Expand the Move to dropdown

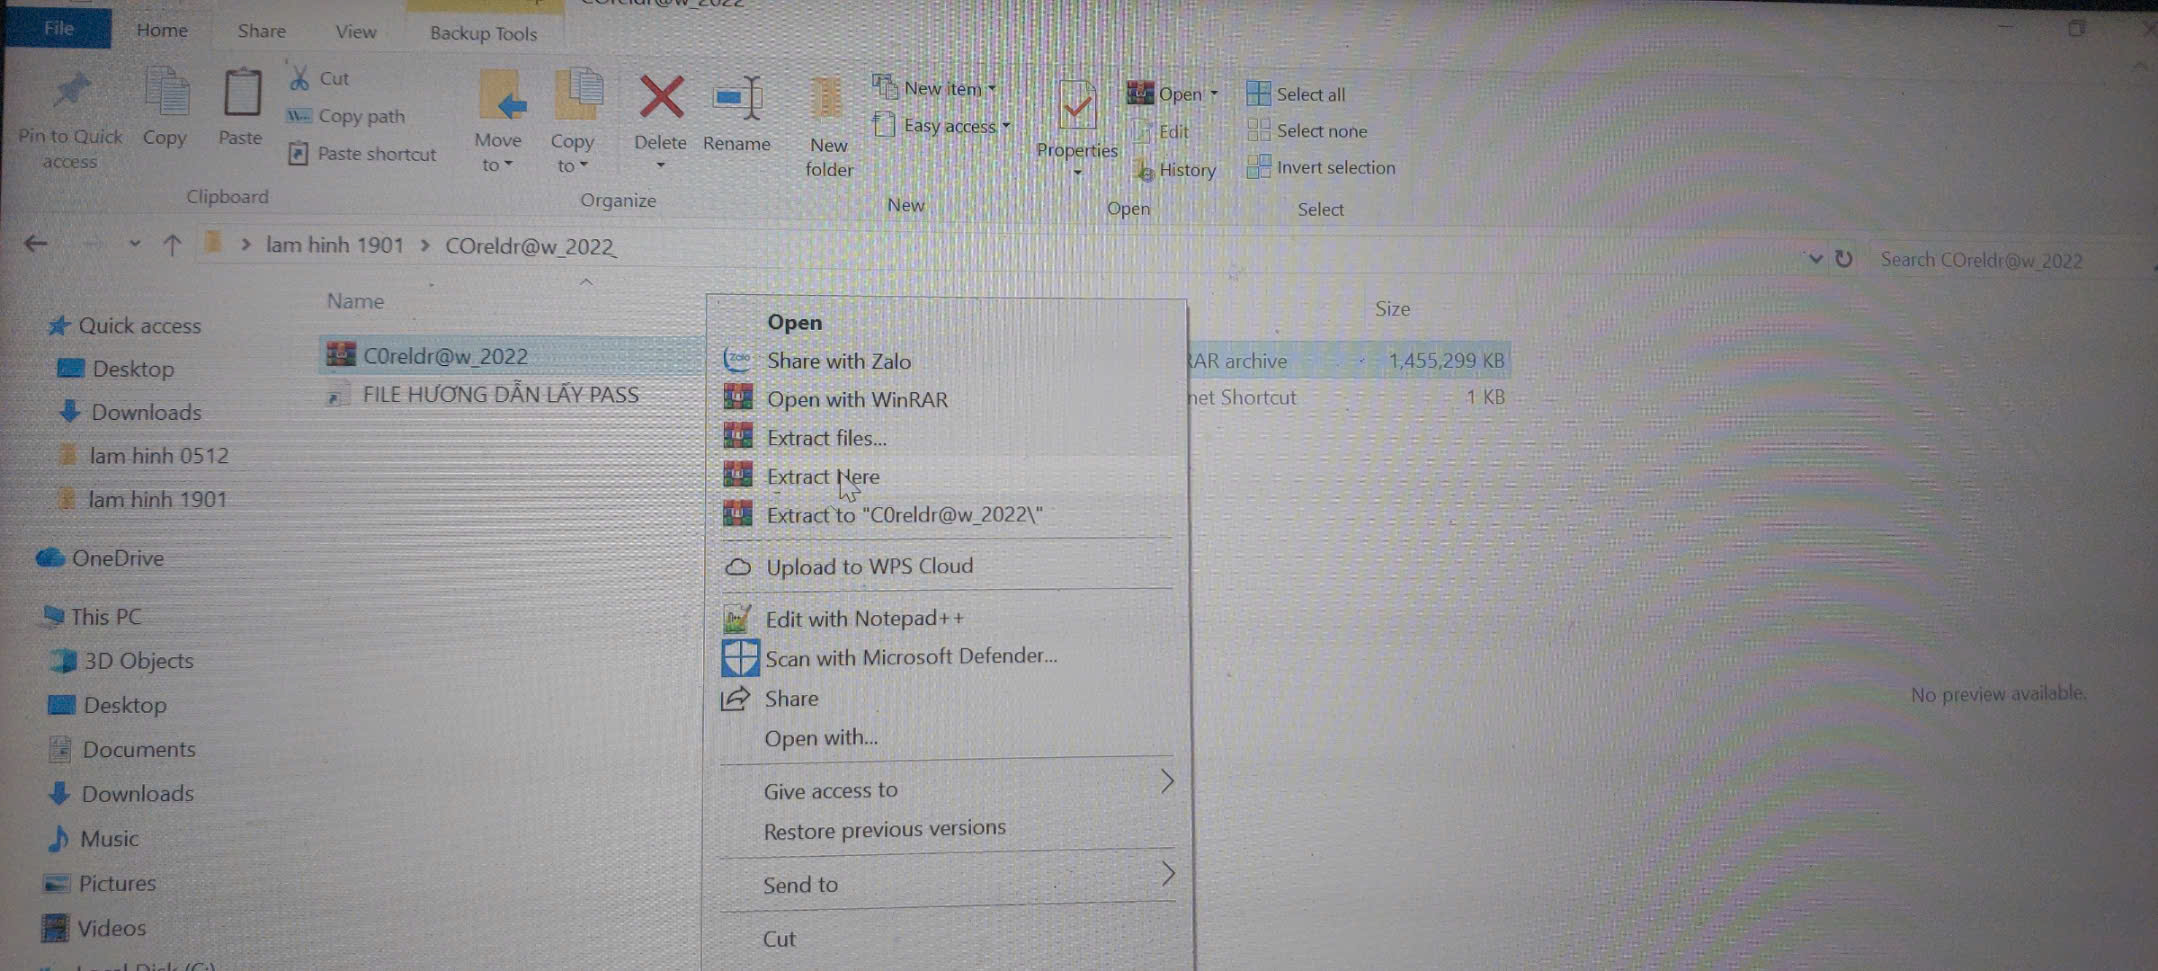point(498,153)
